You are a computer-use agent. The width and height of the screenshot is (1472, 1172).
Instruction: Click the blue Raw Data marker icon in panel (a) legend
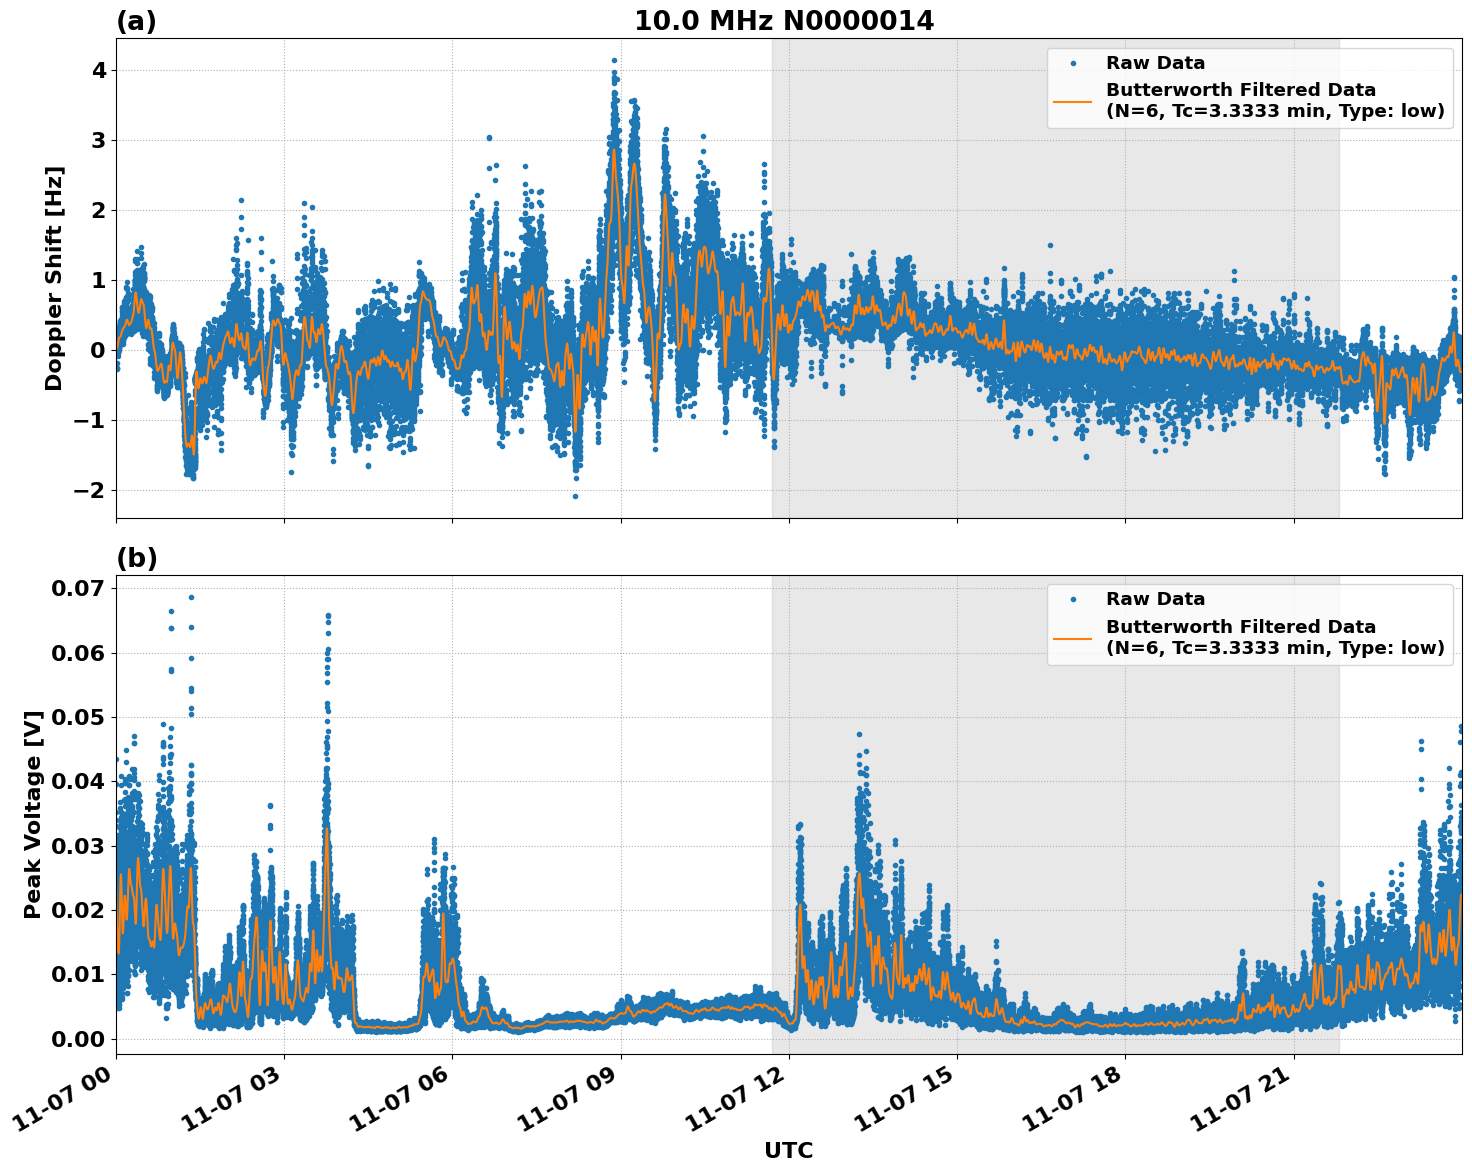(x=1074, y=61)
